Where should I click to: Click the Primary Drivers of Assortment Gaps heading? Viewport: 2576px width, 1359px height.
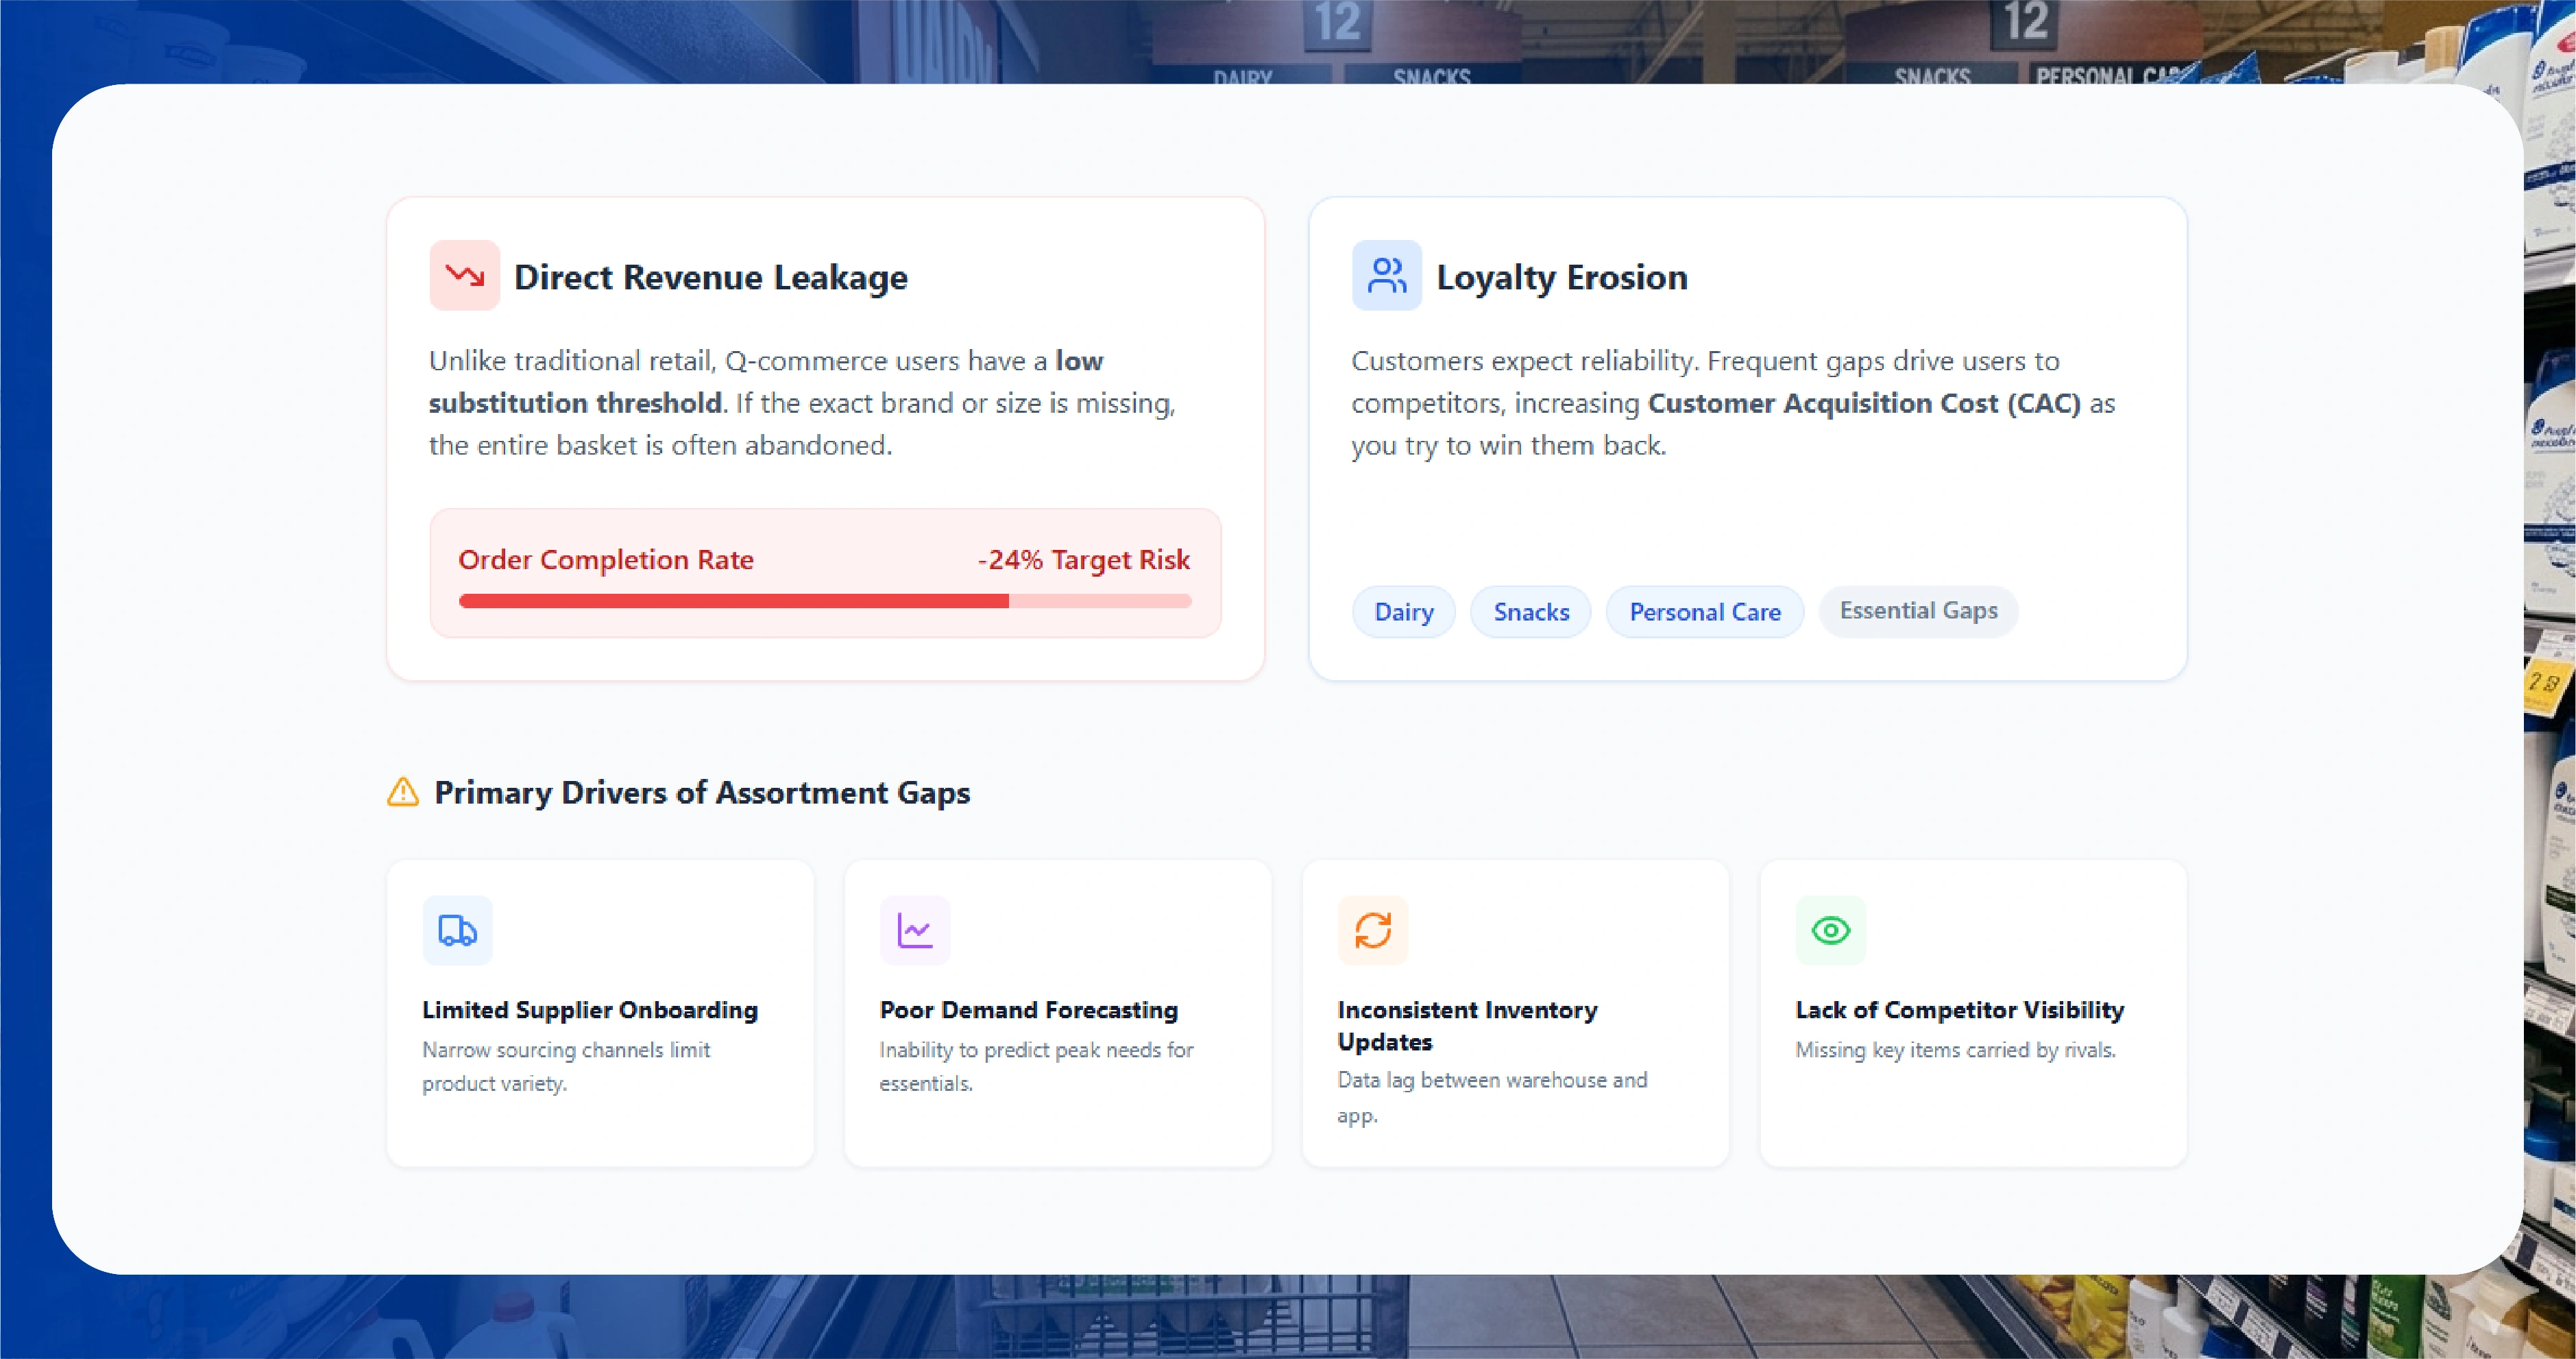701,792
